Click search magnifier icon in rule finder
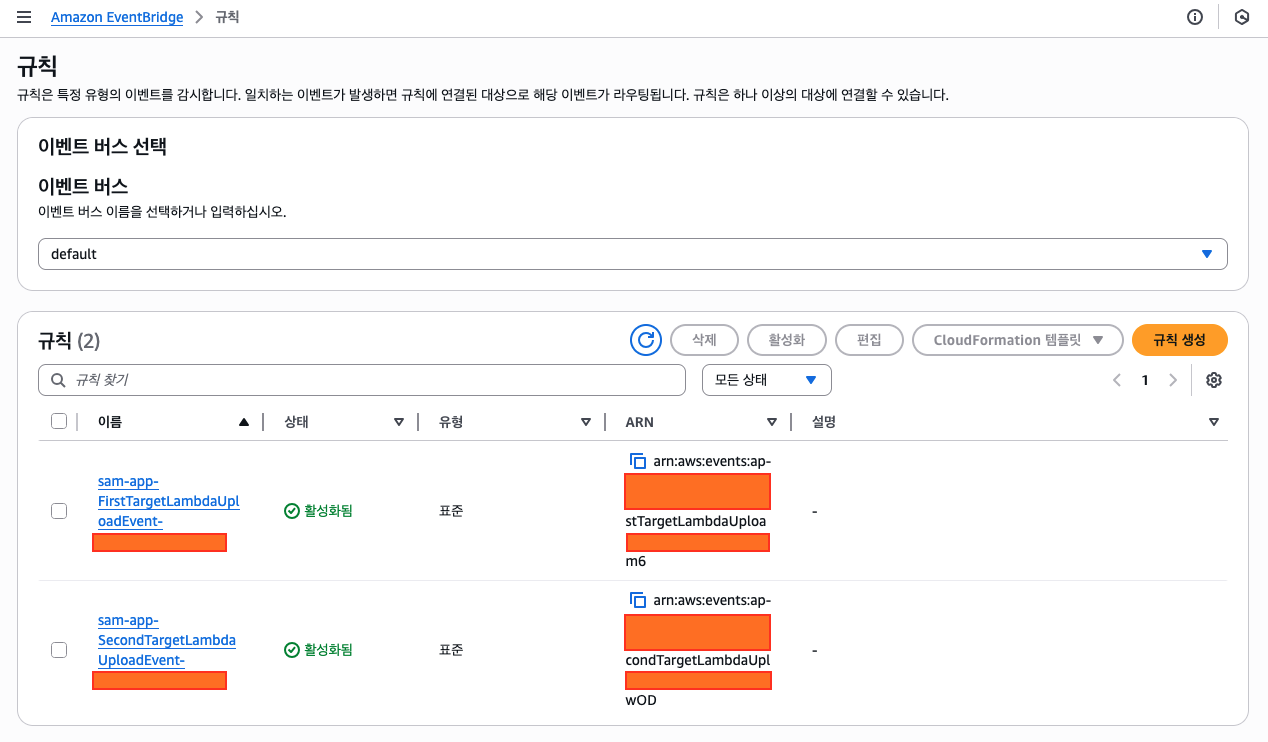 tap(58, 380)
